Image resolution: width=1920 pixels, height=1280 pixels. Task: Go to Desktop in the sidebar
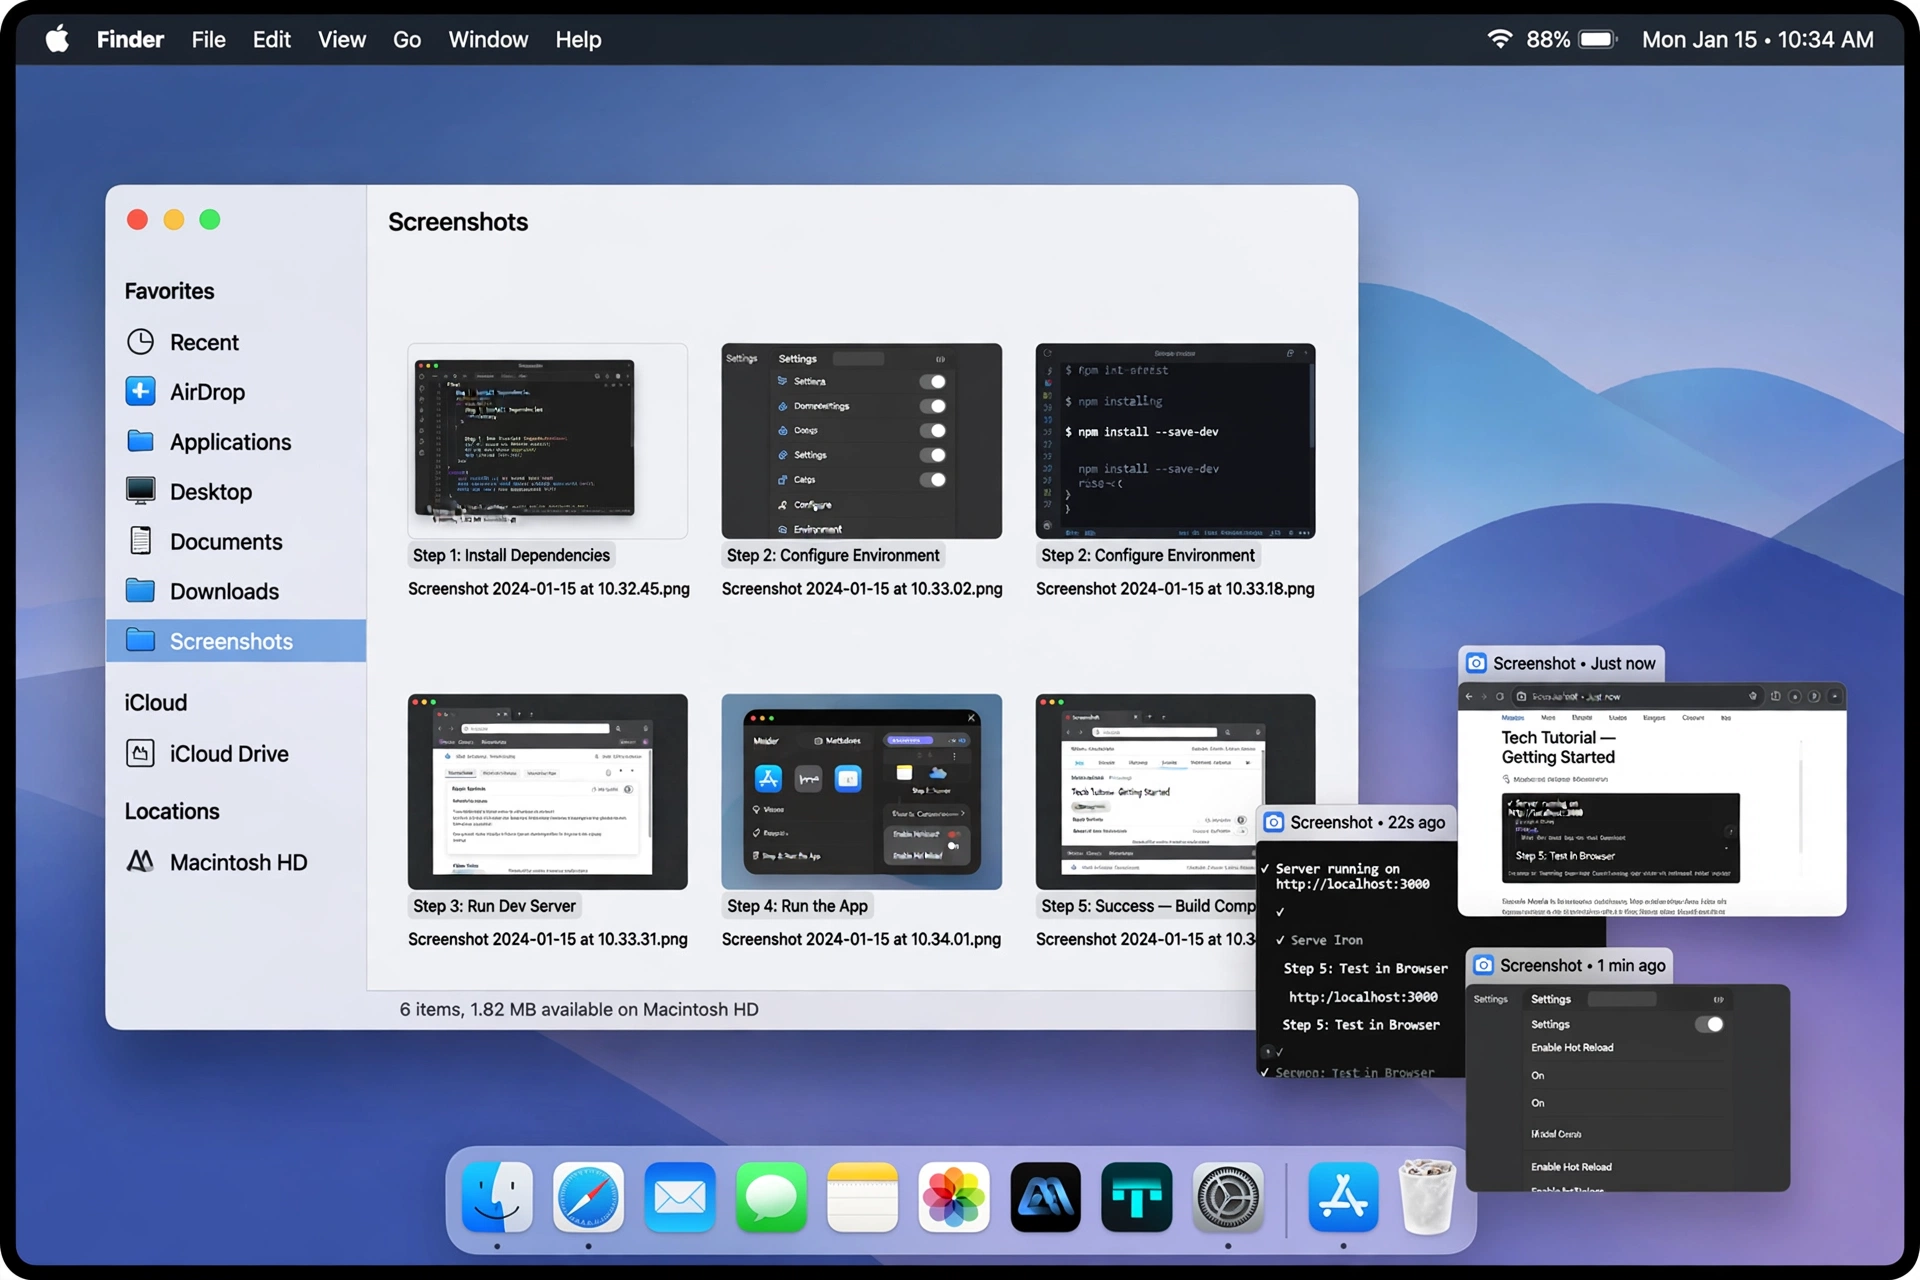point(236,492)
